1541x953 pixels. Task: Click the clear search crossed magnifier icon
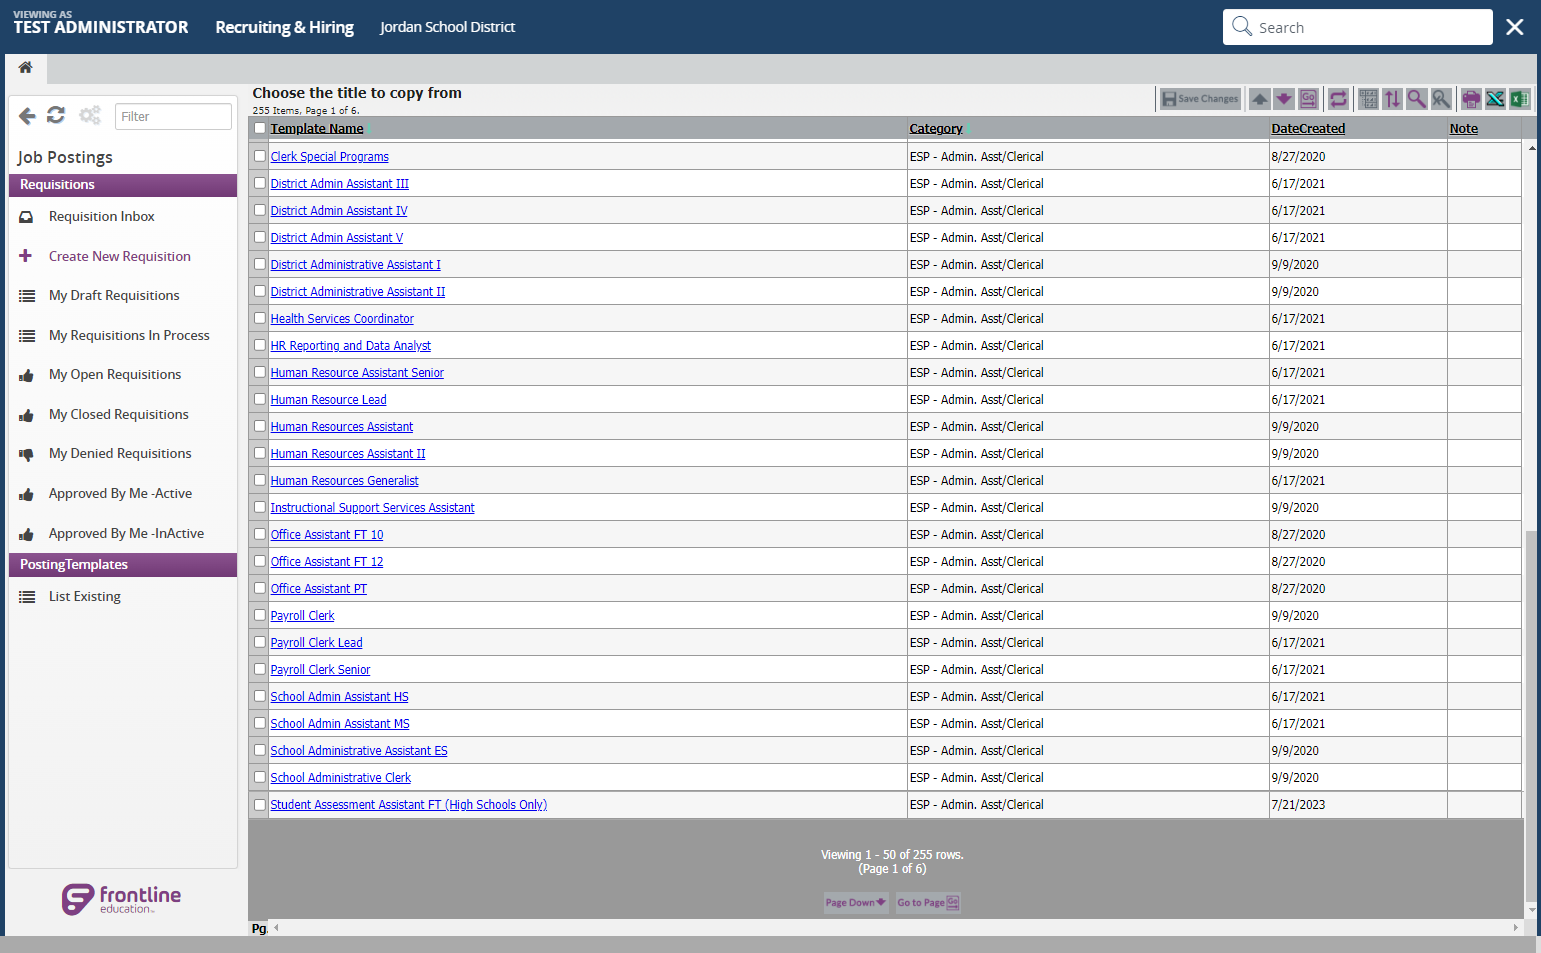coord(1440,99)
